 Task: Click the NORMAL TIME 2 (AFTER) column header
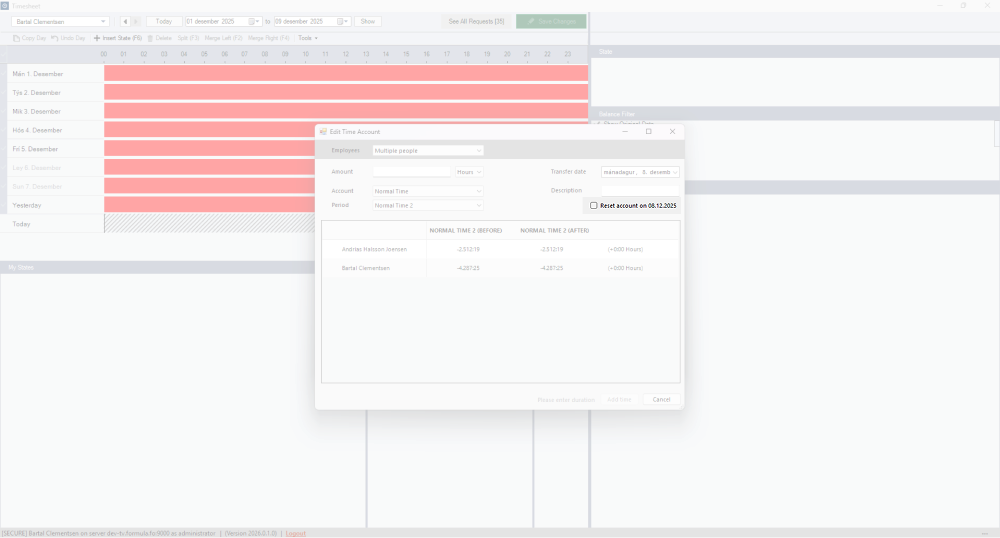555,231
